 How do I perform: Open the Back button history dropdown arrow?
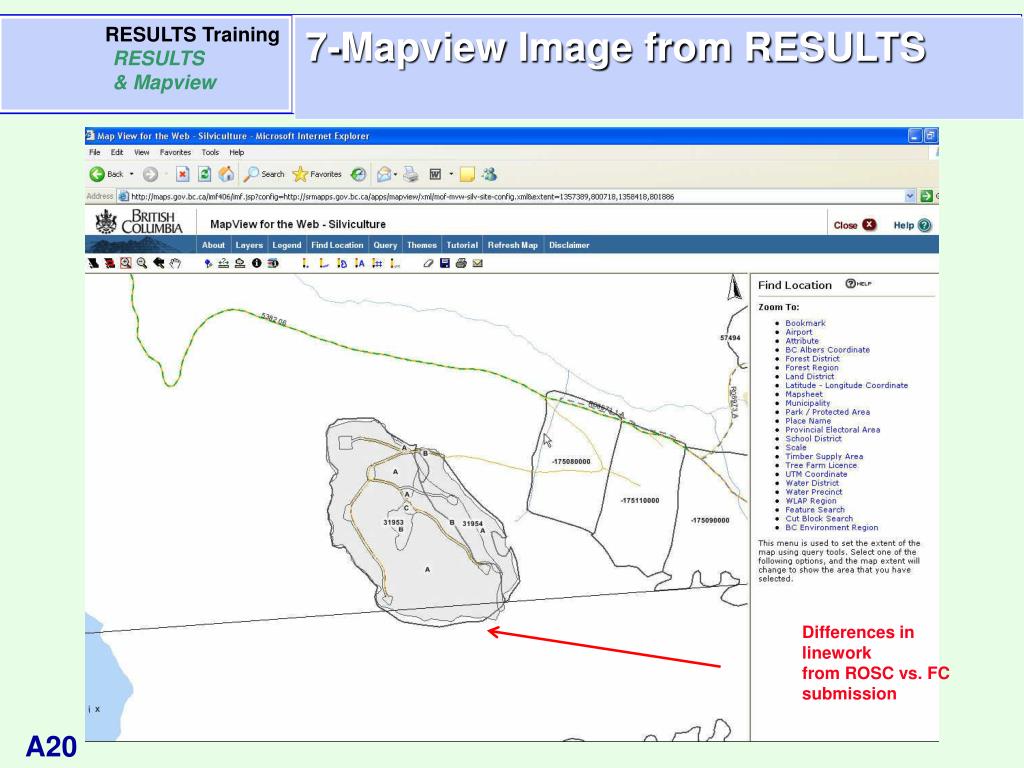(x=132, y=174)
